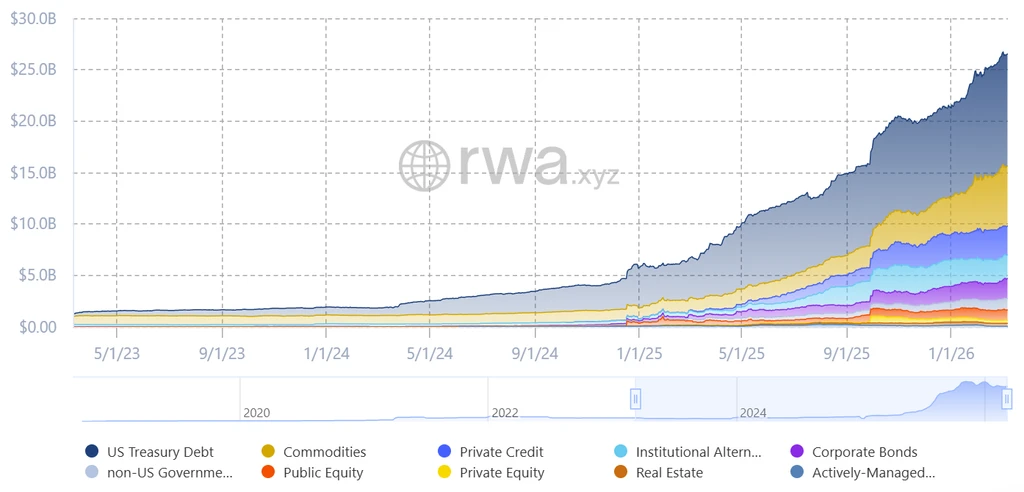Screen dimensions: 1024x492
Task: Click non-US Governme... legend entry
Action: (159, 472)
